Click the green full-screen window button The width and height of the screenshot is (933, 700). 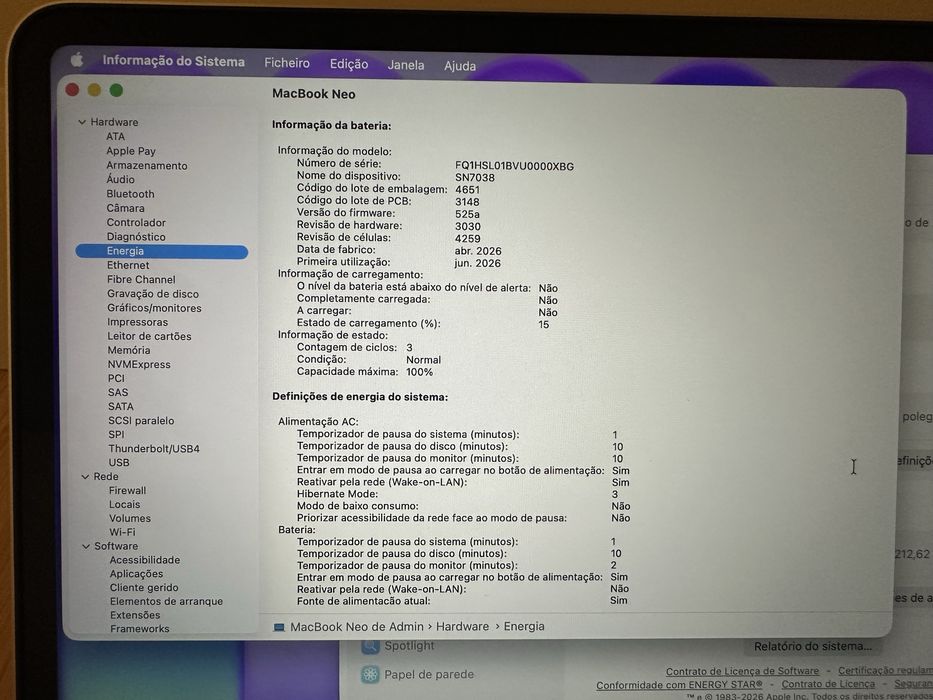(116, 90)
